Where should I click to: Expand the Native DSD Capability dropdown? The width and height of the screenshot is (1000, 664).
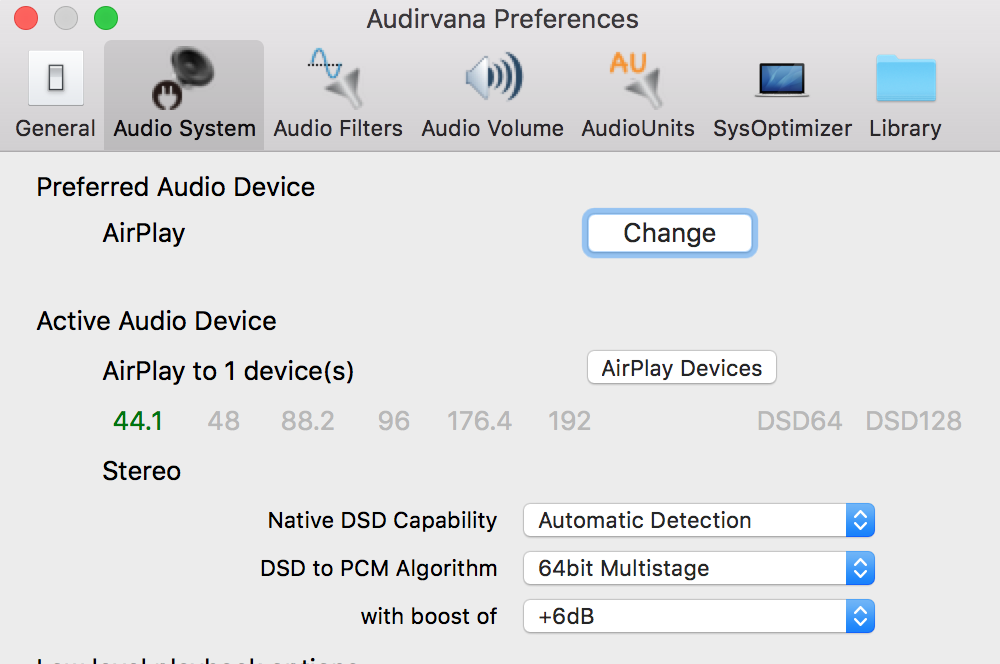699,520
